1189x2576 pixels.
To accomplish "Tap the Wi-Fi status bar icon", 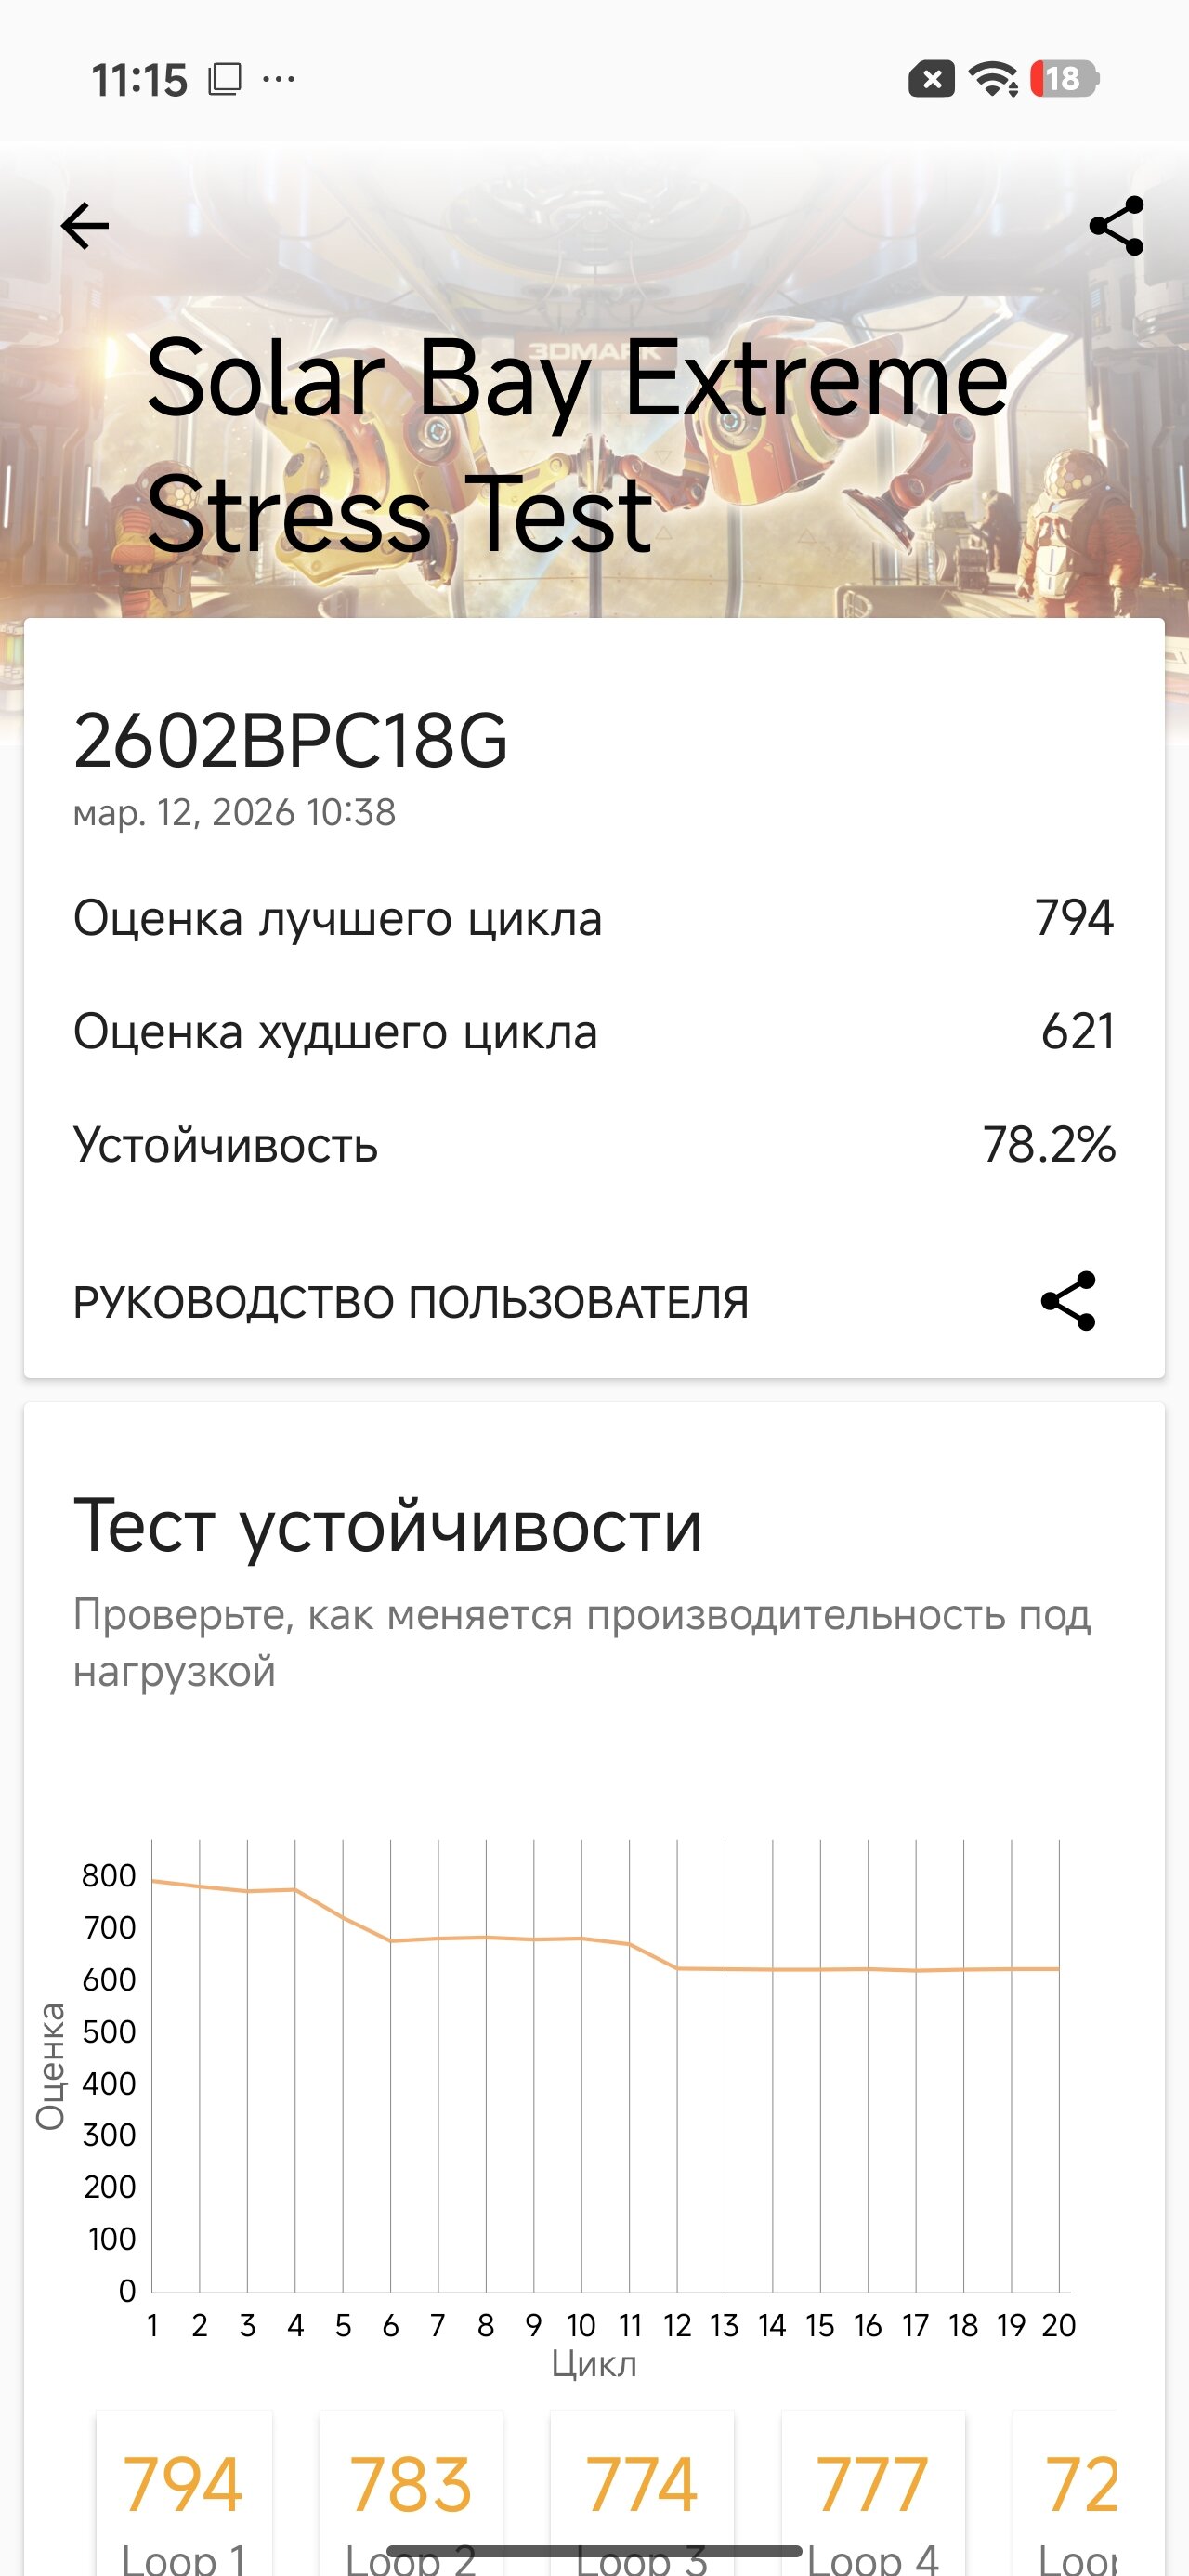I will [x=992, y=79].
